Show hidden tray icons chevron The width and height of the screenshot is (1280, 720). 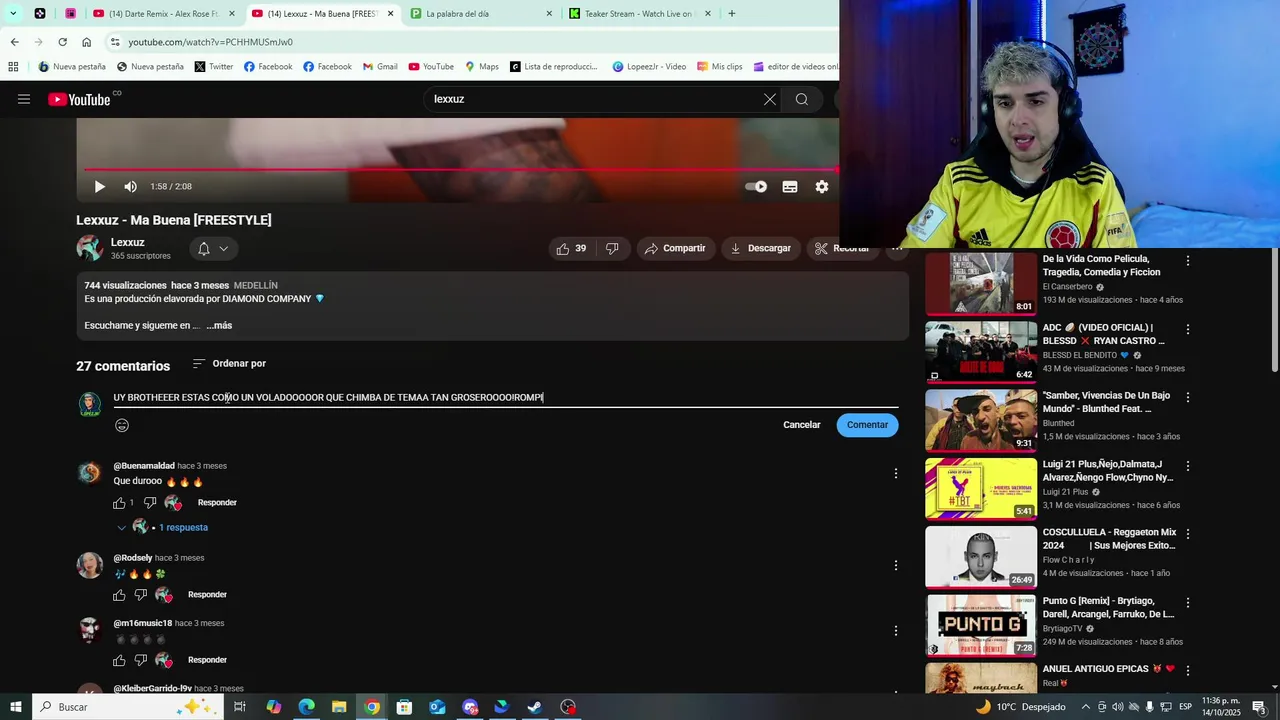(x=1085, y=707)
